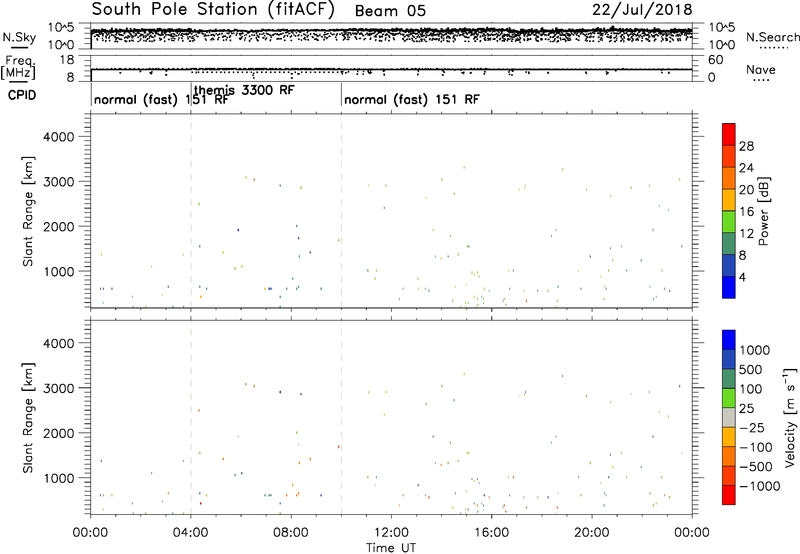Click the '18' frequency axis tick label
Screen dimensions: 800x554
tap(67, 60)
